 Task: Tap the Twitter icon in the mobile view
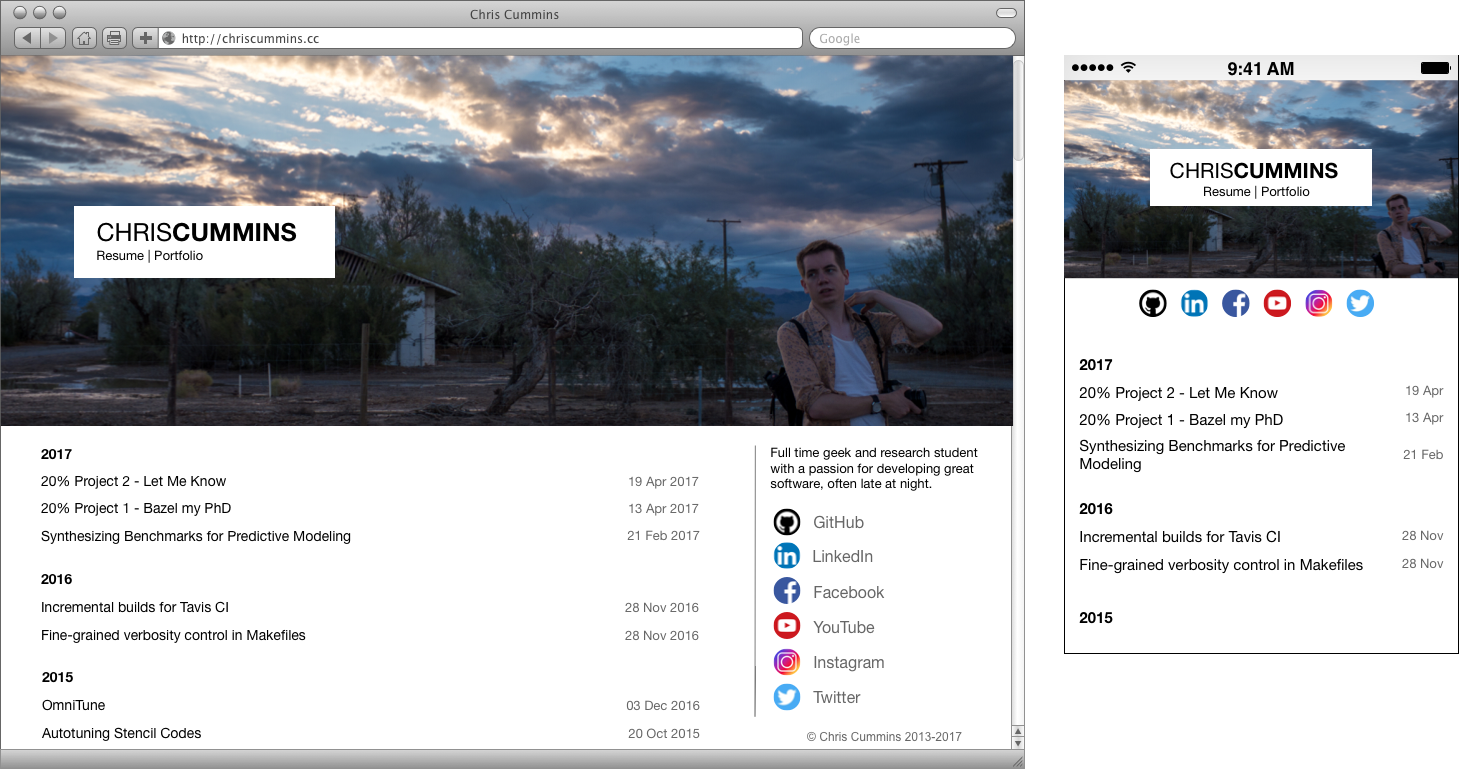tap(1360, 303)
